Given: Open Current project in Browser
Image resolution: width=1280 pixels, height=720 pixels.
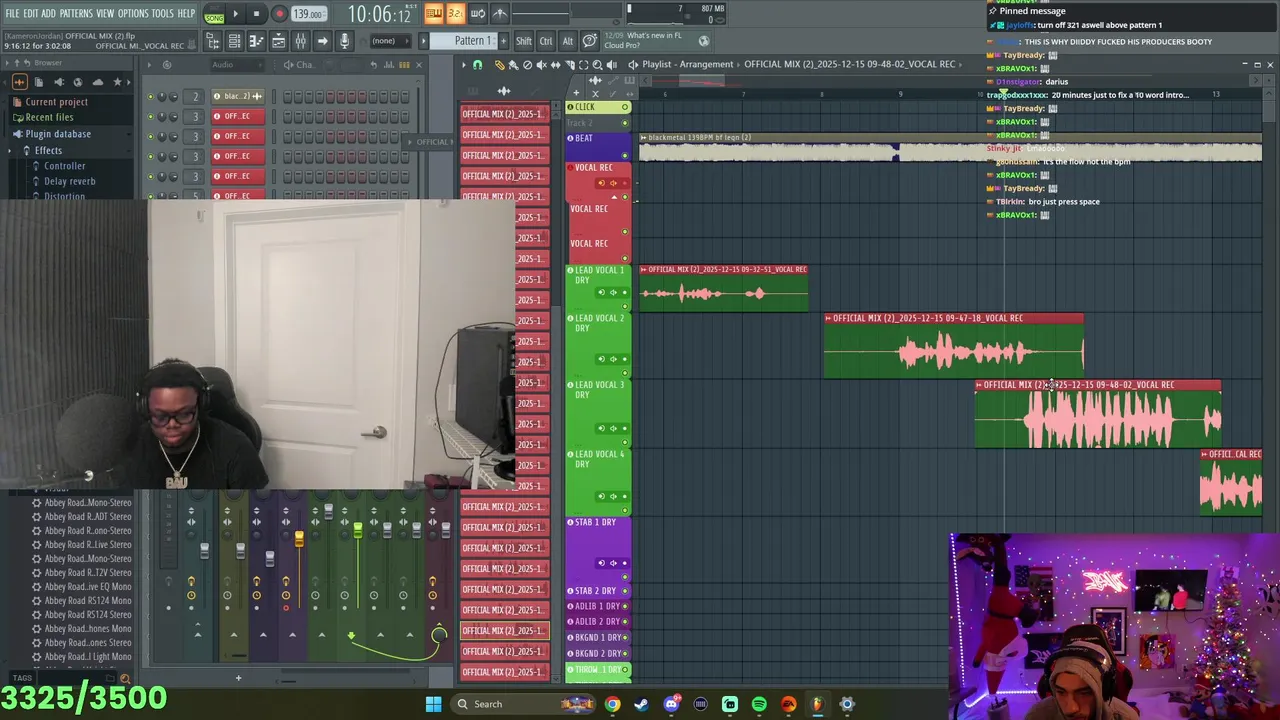Looking at the screenshot, I should [56, 102].
